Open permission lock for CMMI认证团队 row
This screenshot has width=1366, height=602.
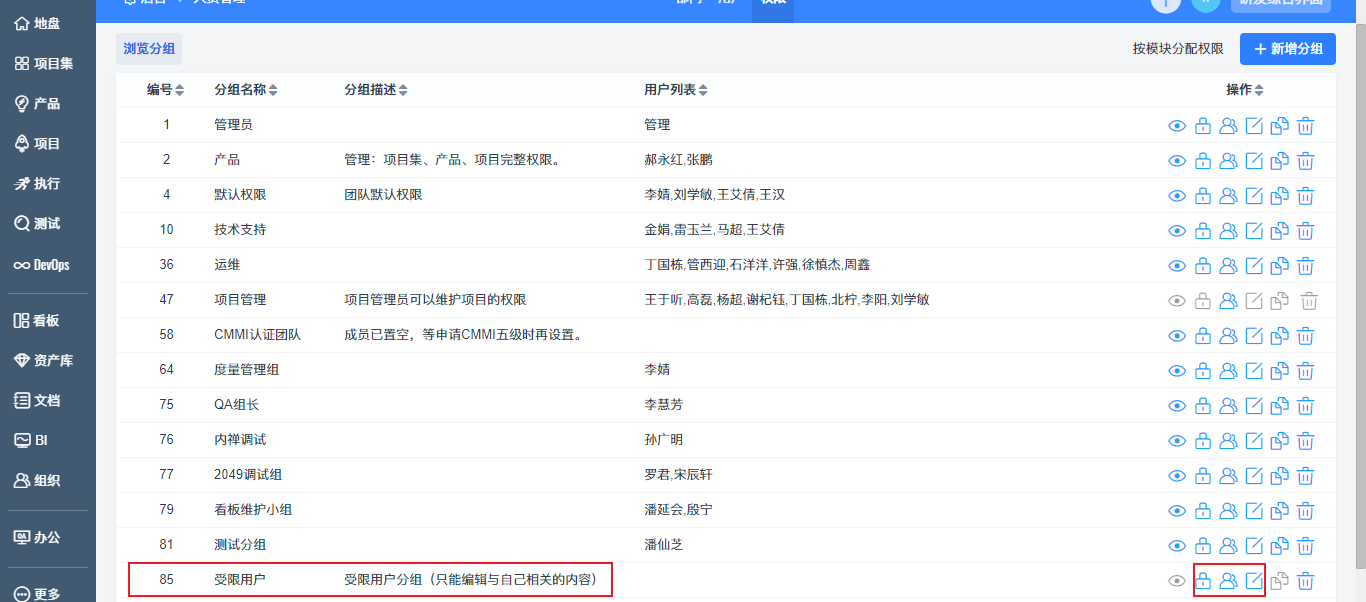pos(1203,336)
